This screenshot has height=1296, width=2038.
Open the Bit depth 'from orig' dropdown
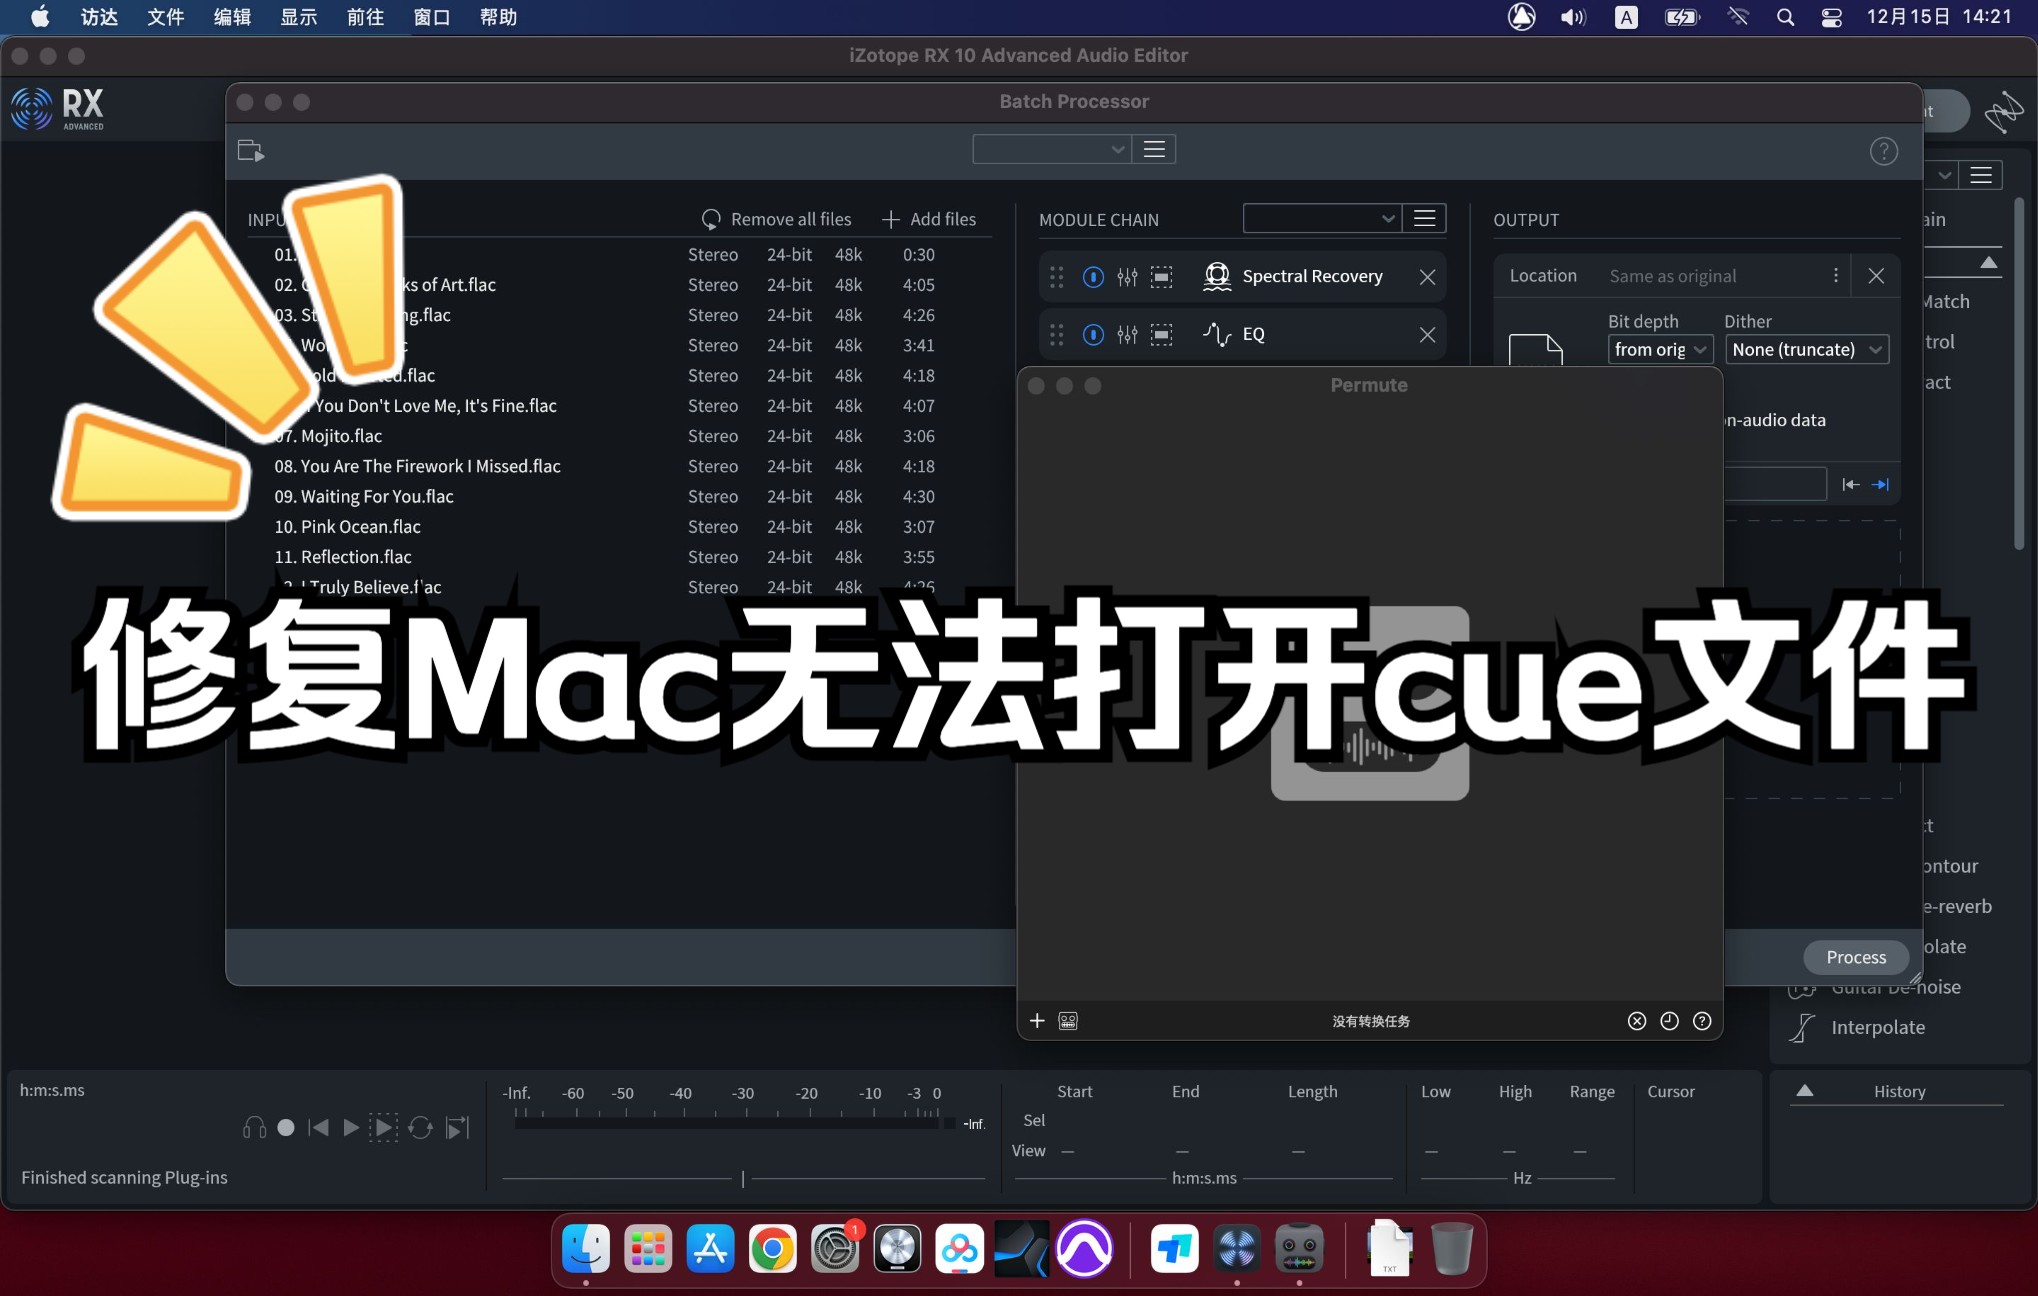(1660, 349)
